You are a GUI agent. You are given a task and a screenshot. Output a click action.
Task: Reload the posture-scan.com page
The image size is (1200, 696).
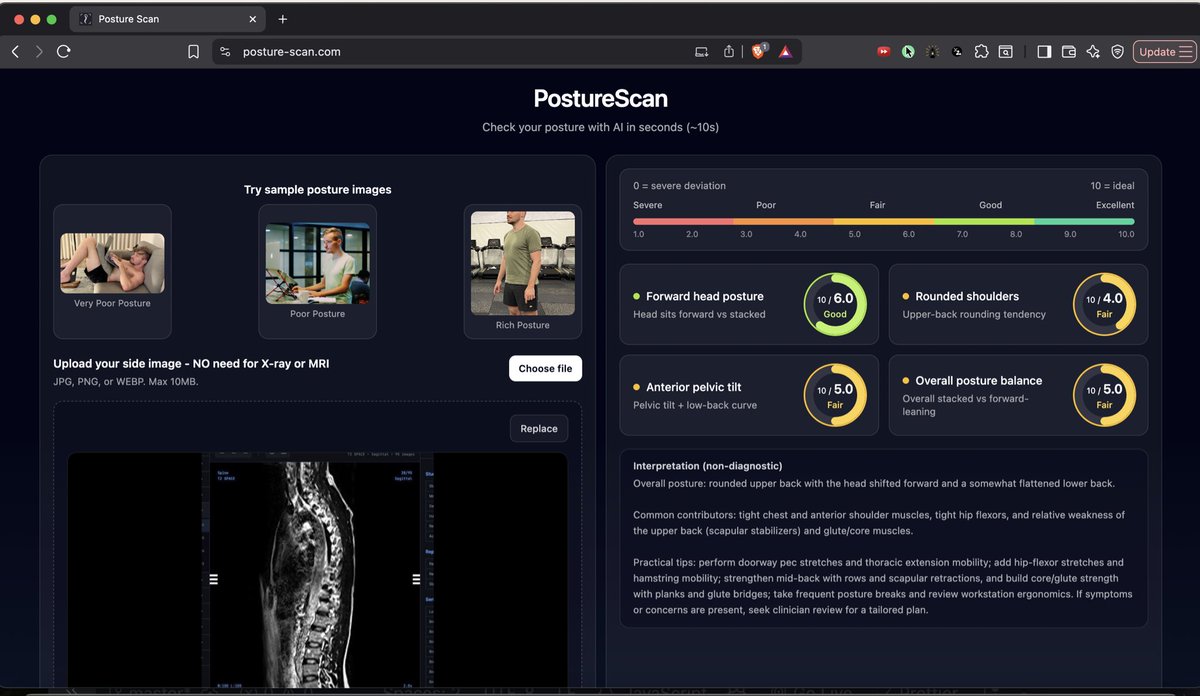[64, 52]
